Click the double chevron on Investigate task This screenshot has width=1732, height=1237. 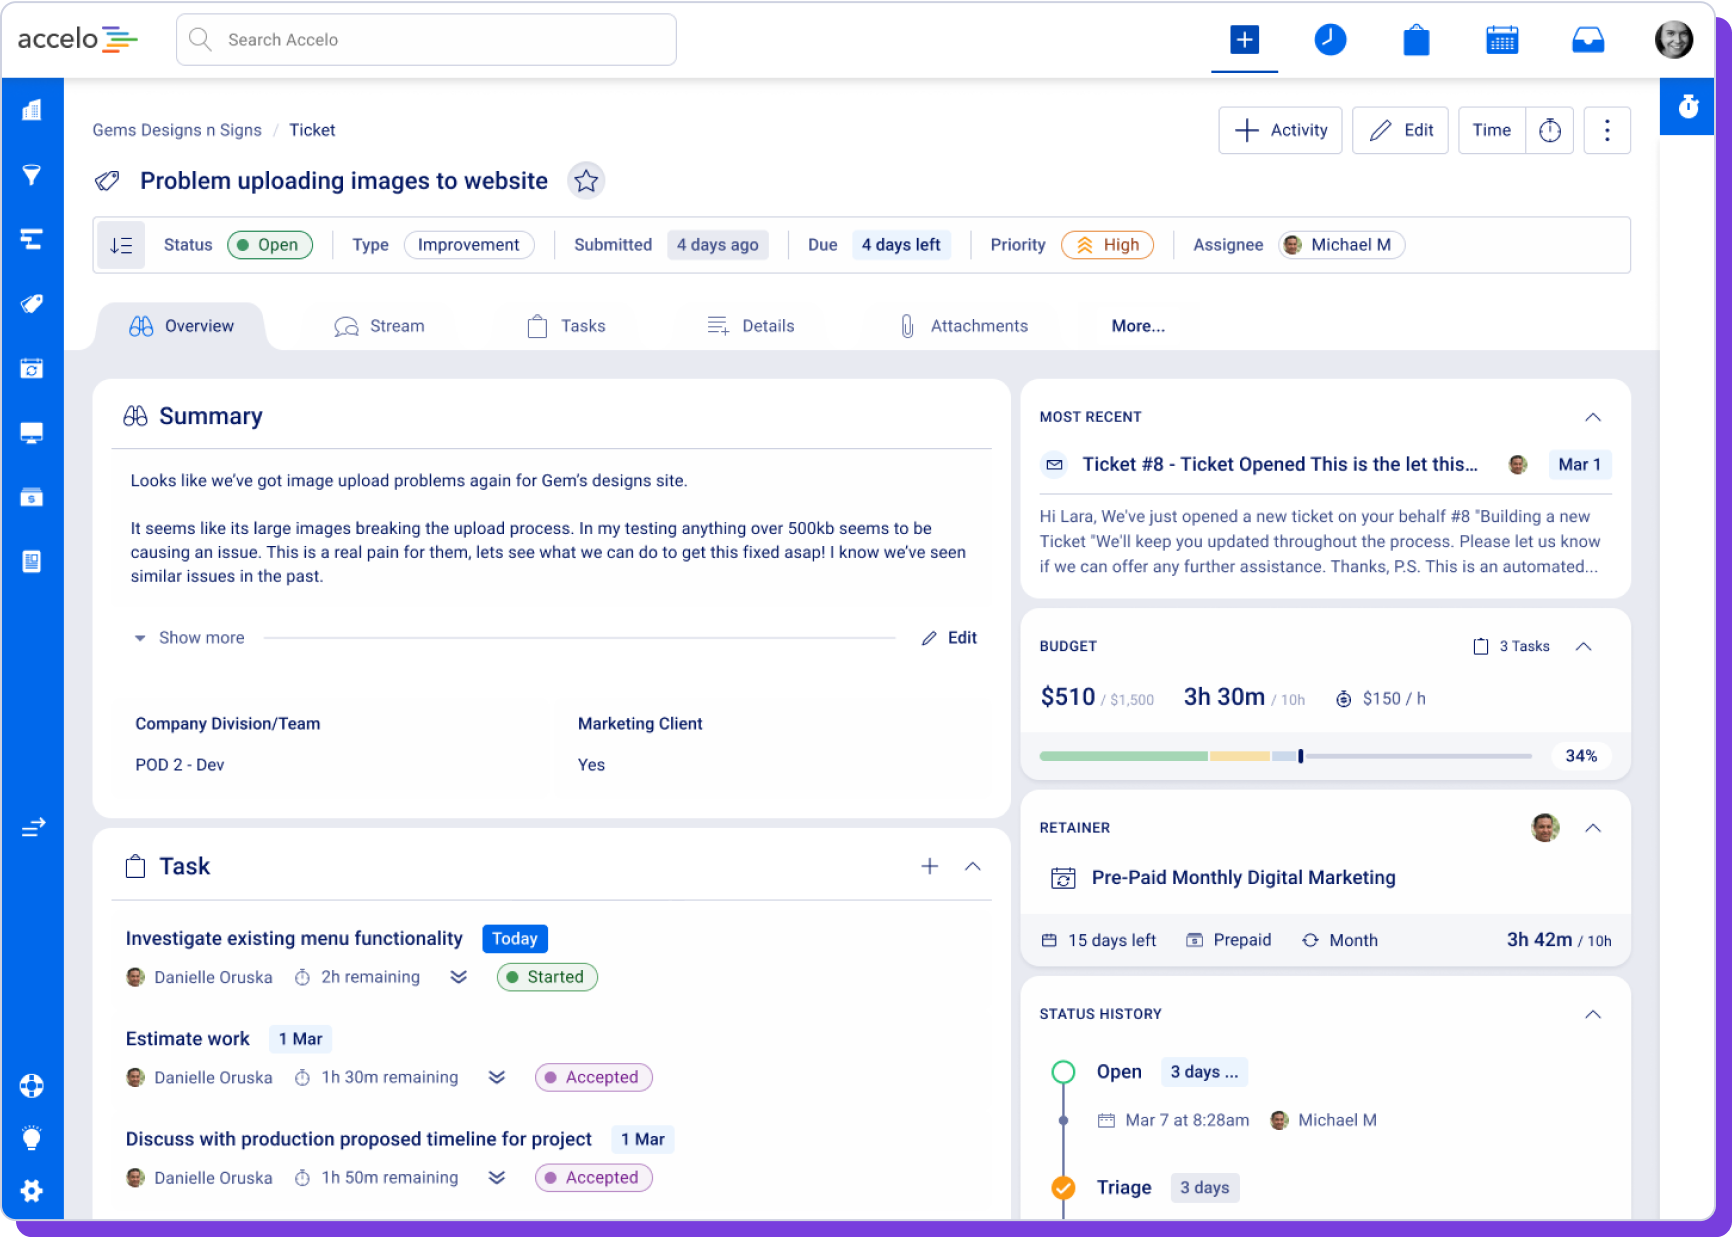[x=459, y=977]
